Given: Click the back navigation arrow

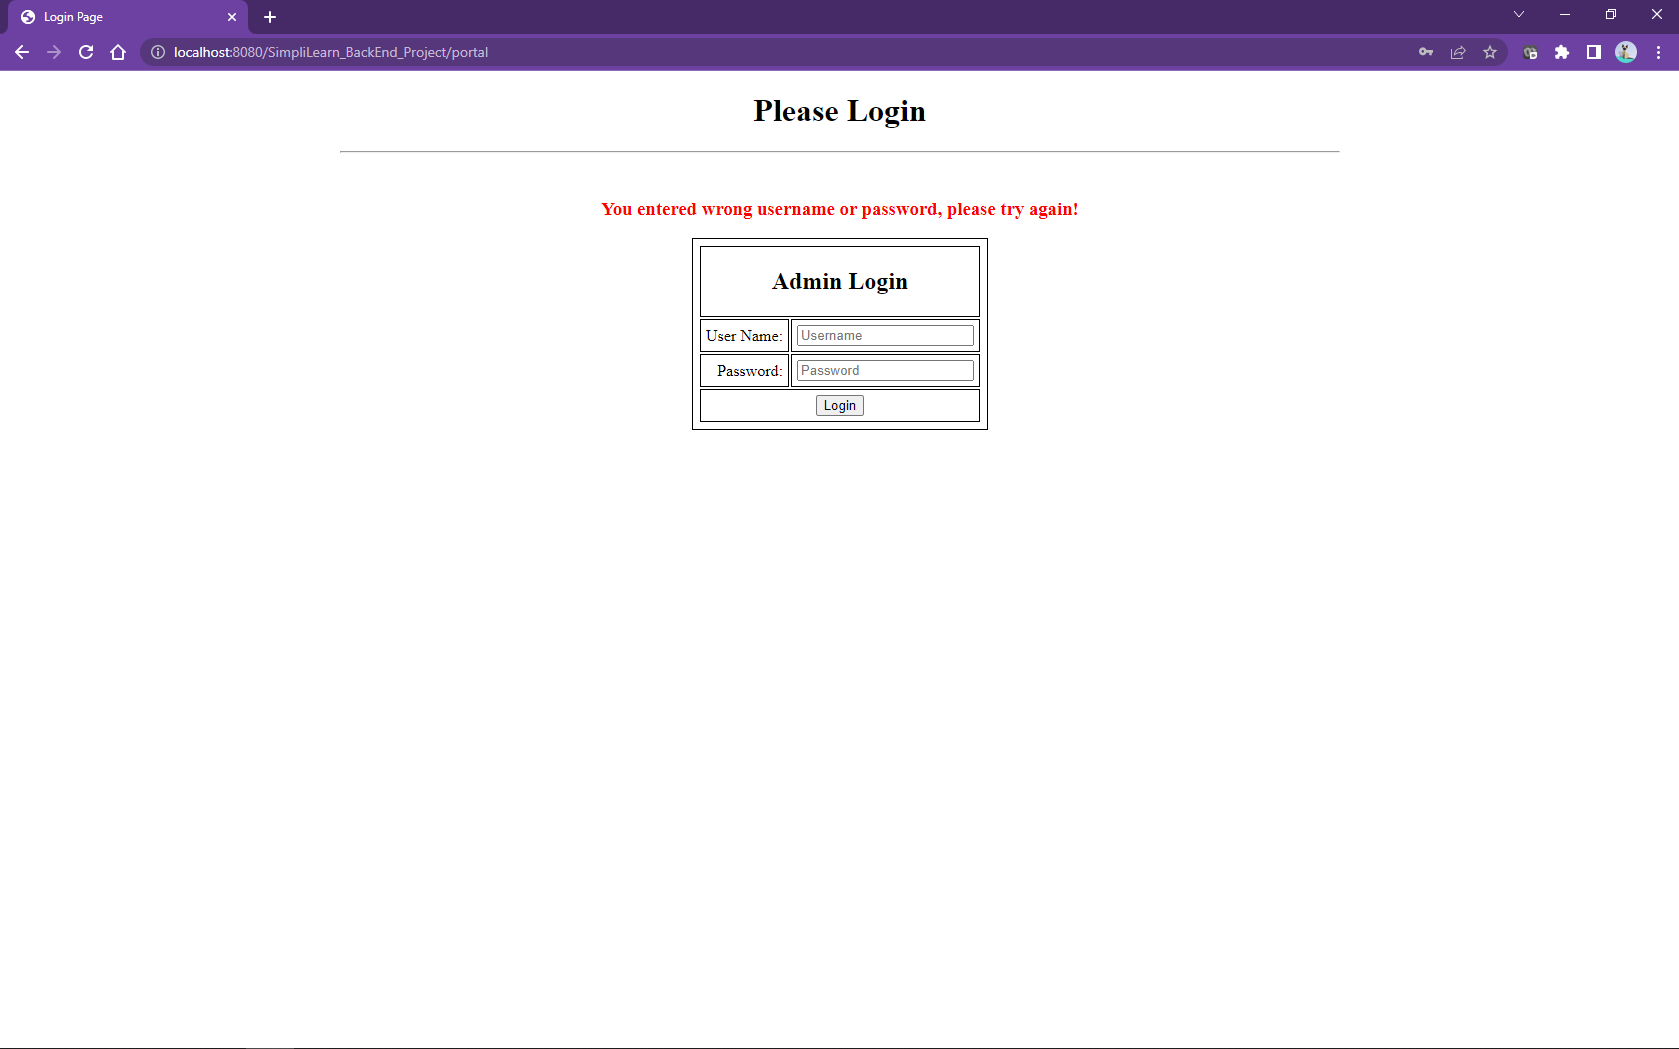Looking at the screenshot, I should 22,52.
